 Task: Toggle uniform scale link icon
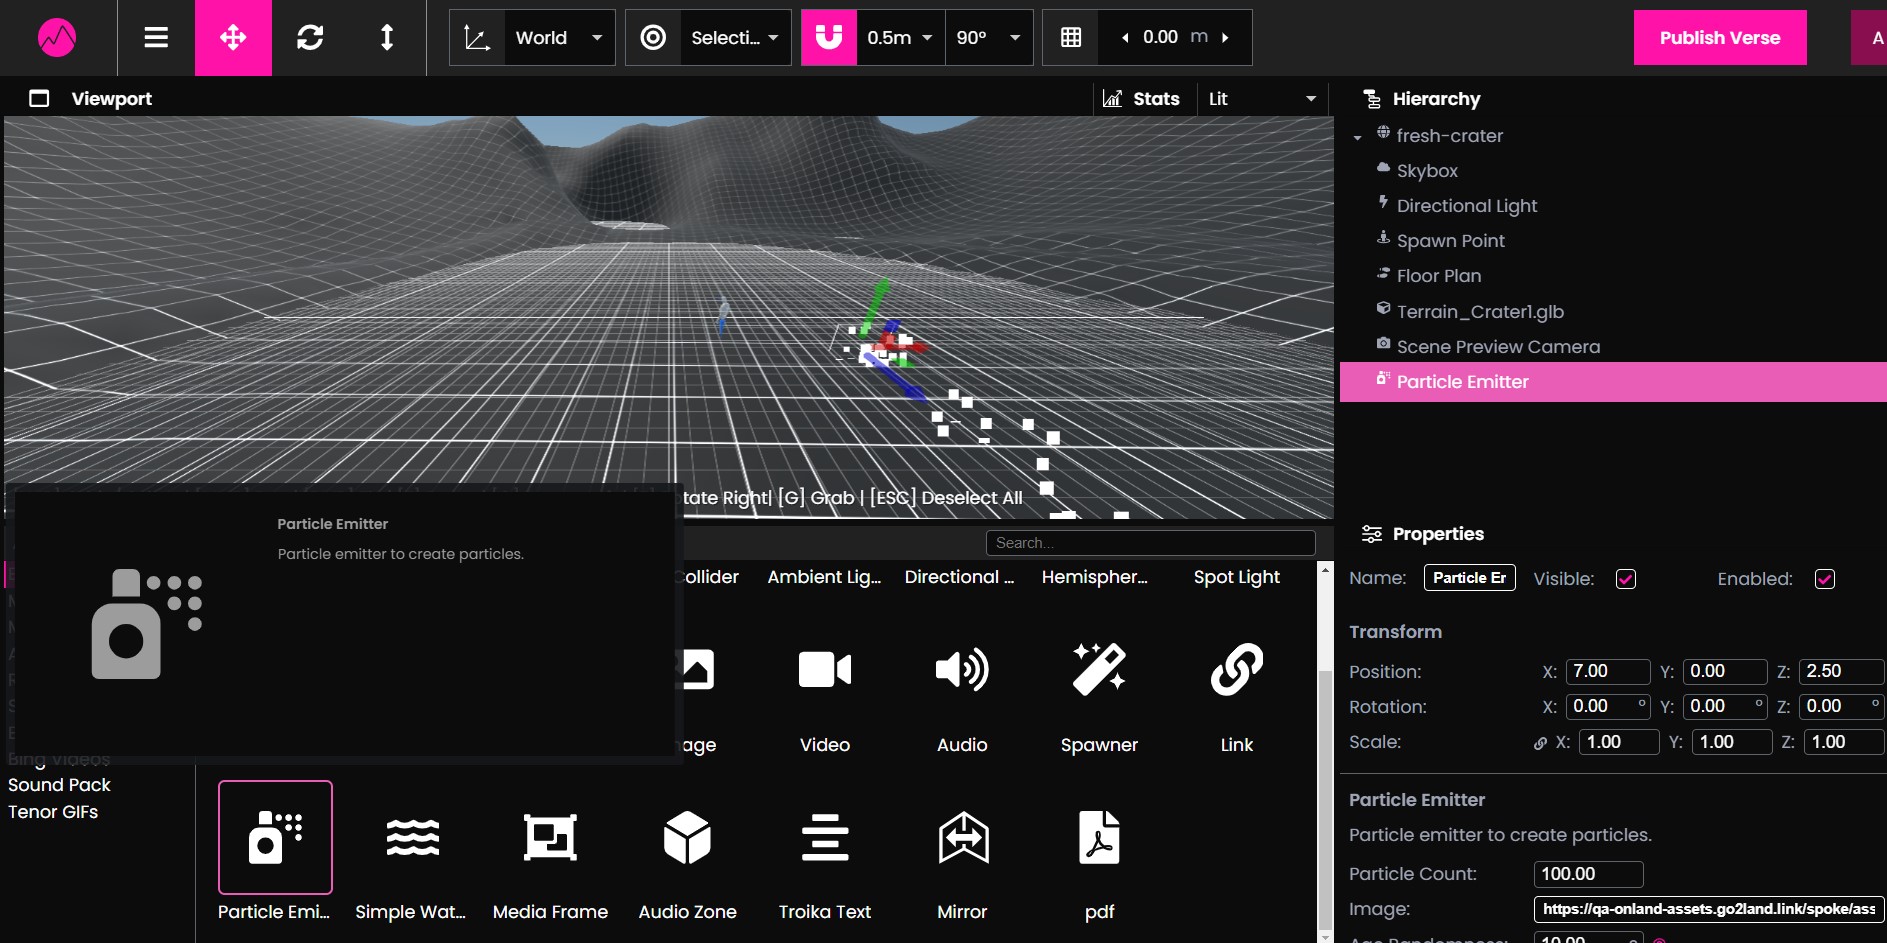coord(1540,743)
